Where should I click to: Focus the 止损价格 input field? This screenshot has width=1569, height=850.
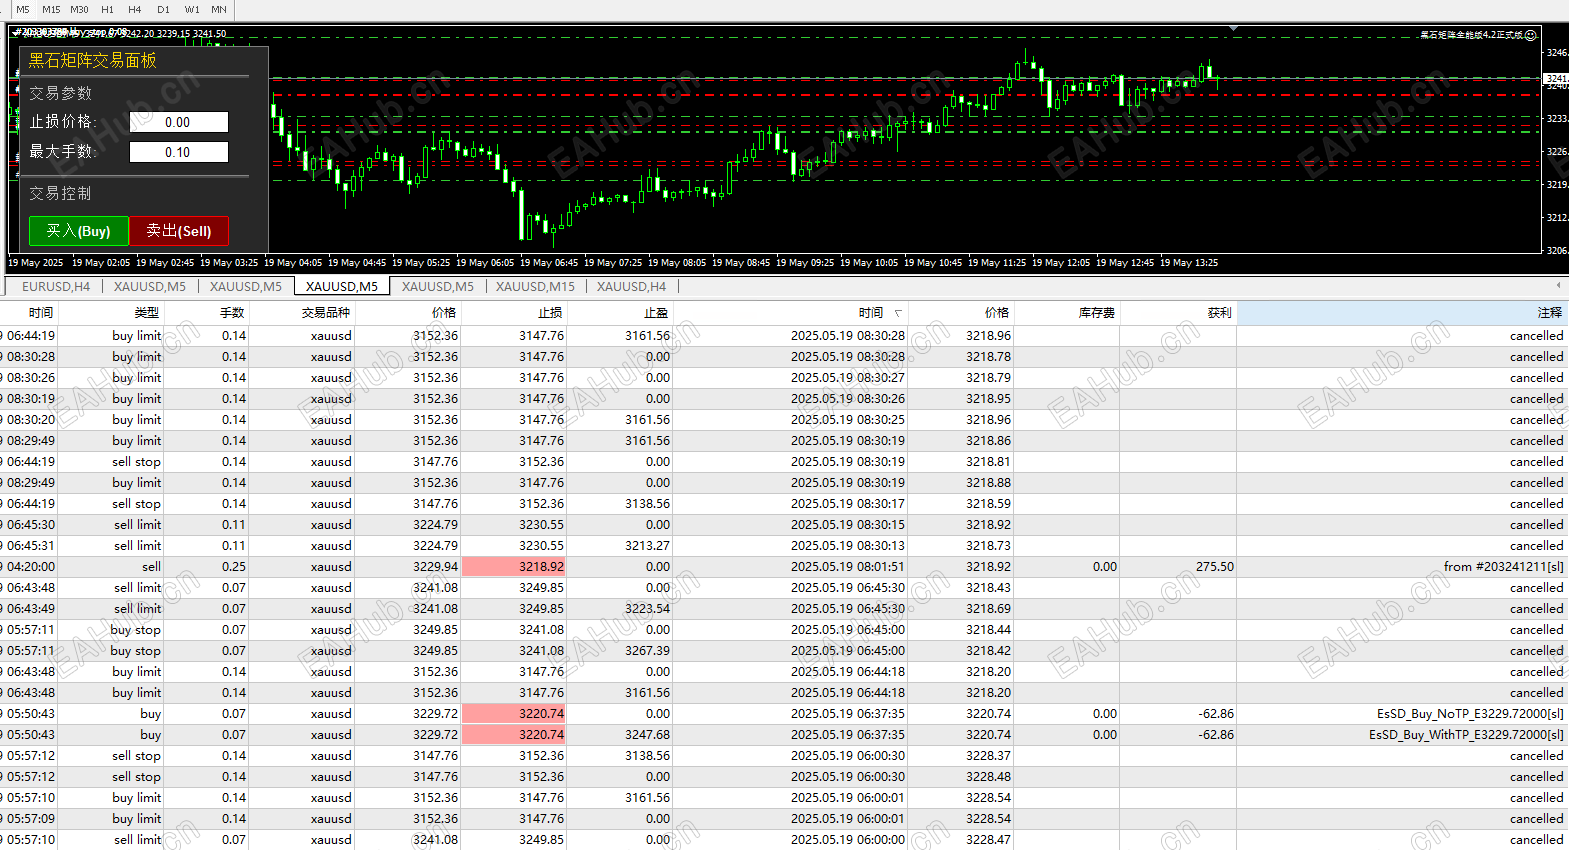coord(179,122)
